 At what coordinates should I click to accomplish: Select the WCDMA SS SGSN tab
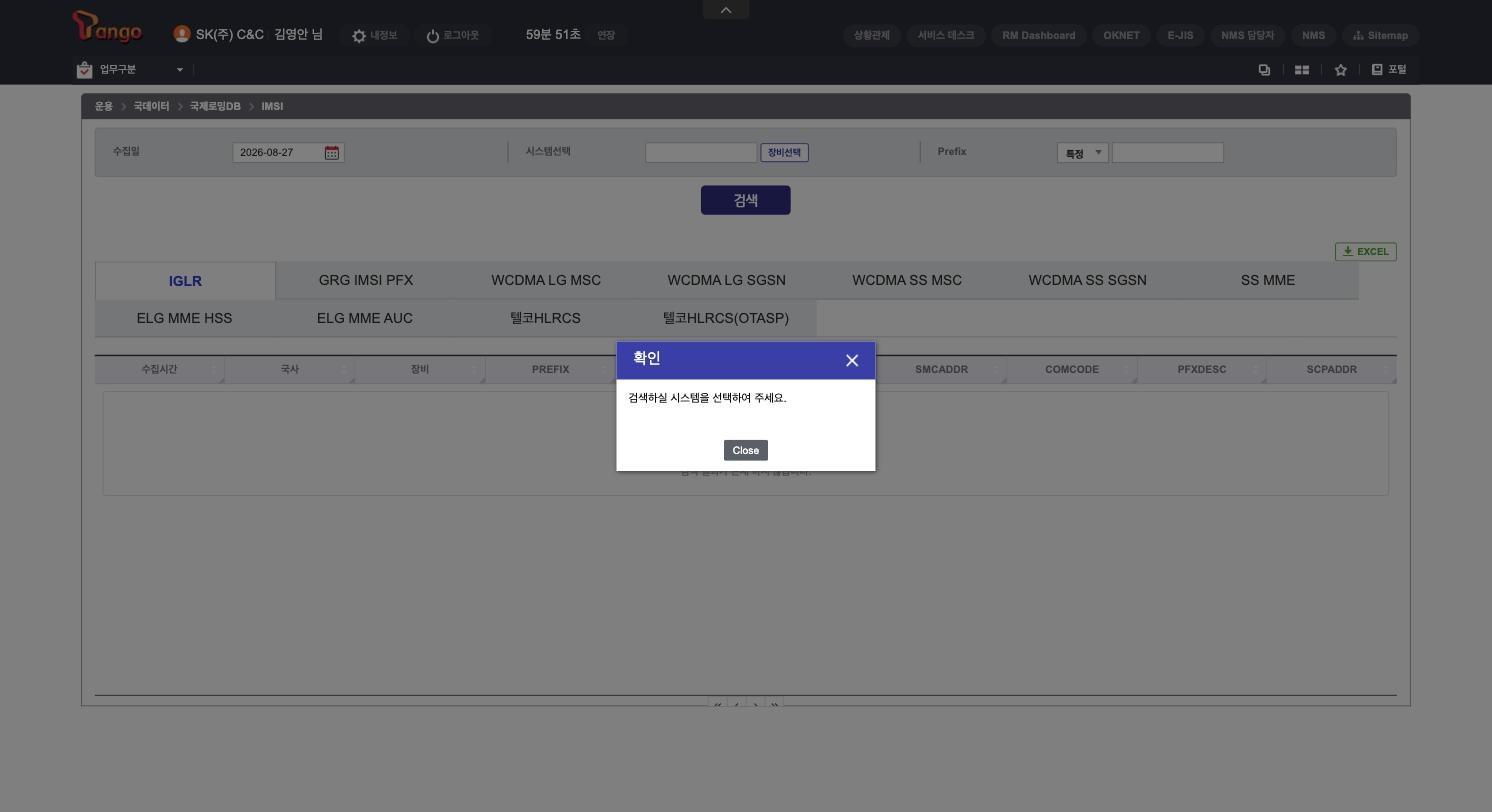(x=1088, y=281)
